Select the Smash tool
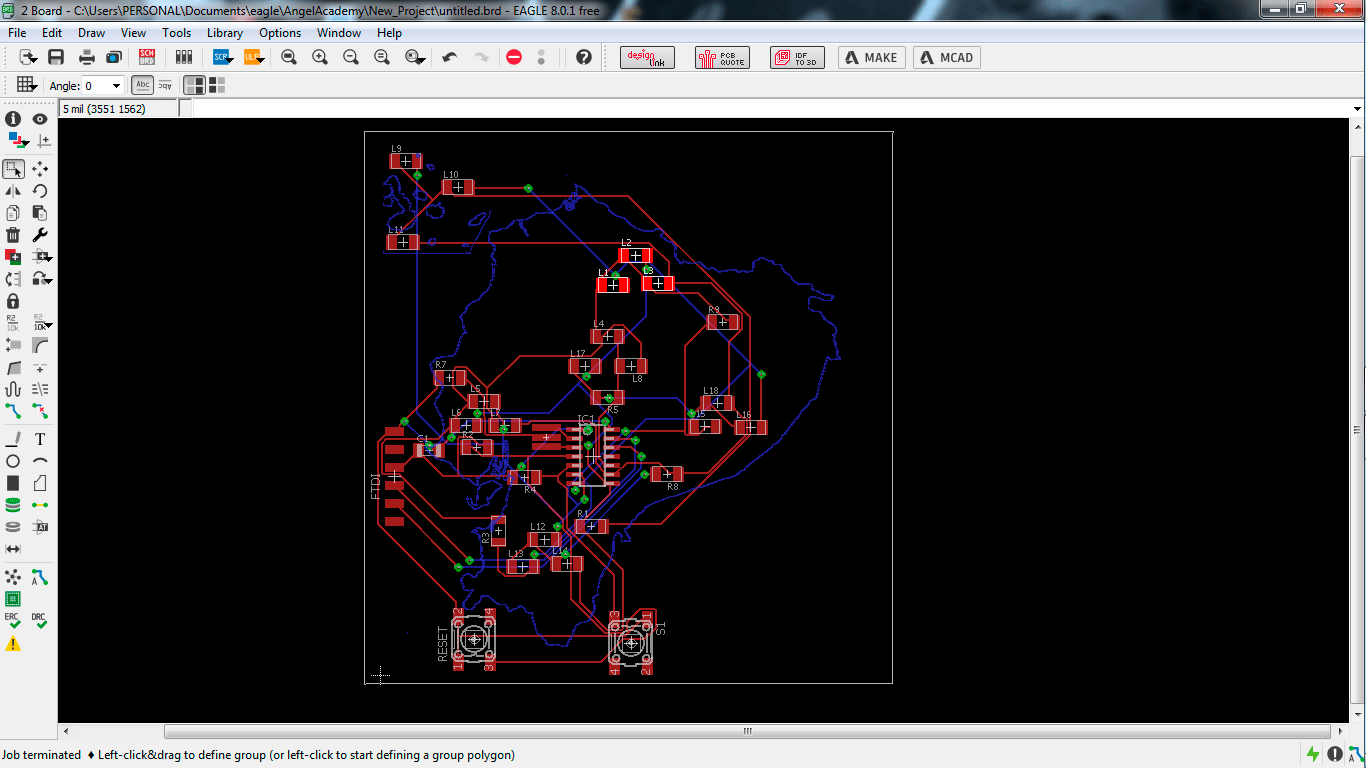This screenshot has width=1366, height=768. [x=13, y=345]
